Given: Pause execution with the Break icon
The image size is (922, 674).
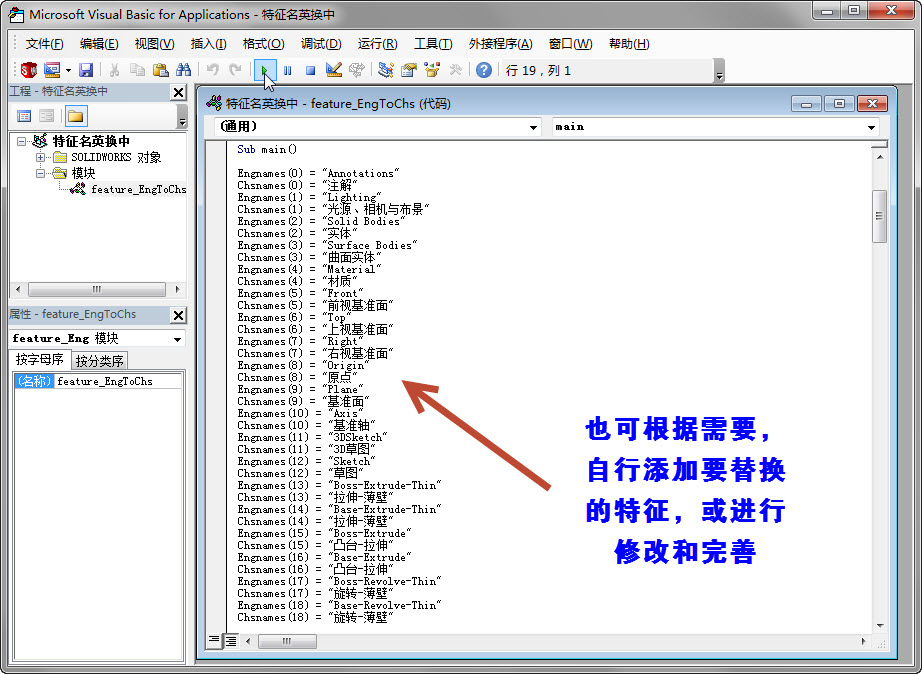Looking at the screenshot, I should coord(288,70).
